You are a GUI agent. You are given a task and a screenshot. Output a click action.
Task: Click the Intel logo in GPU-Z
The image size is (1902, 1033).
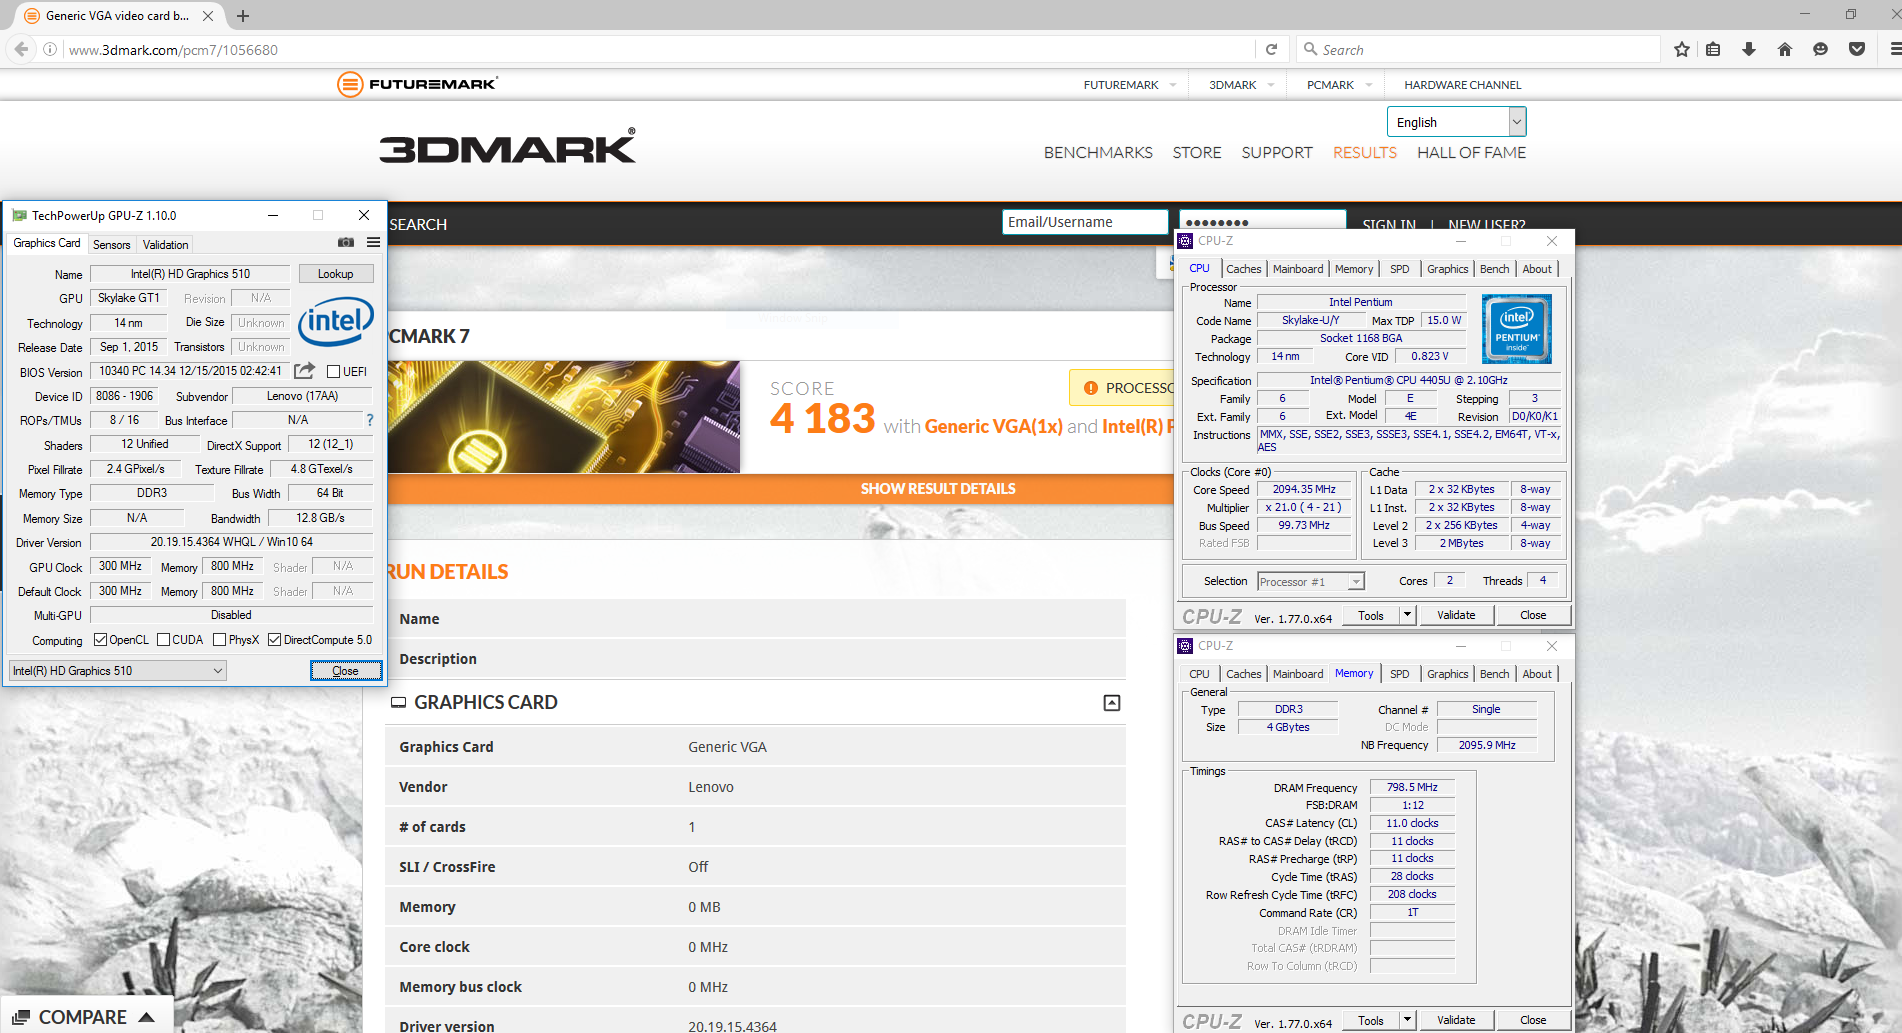coord(336,321)
